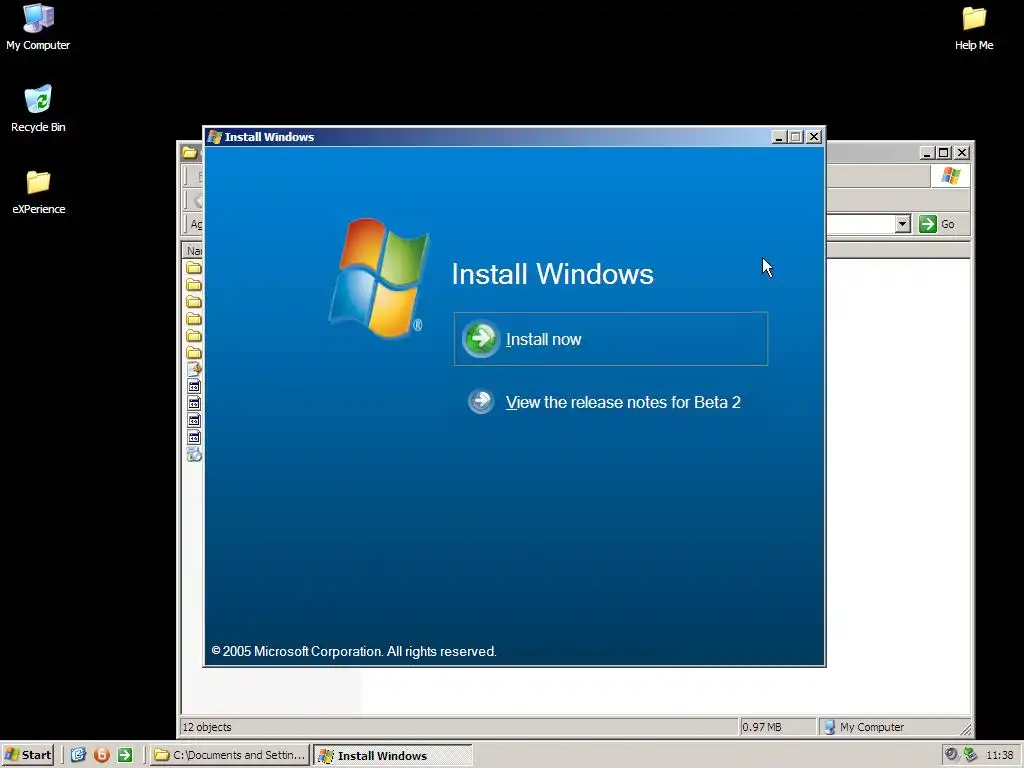Select the sixth folder in Explorer list

(x=194, y=353)
